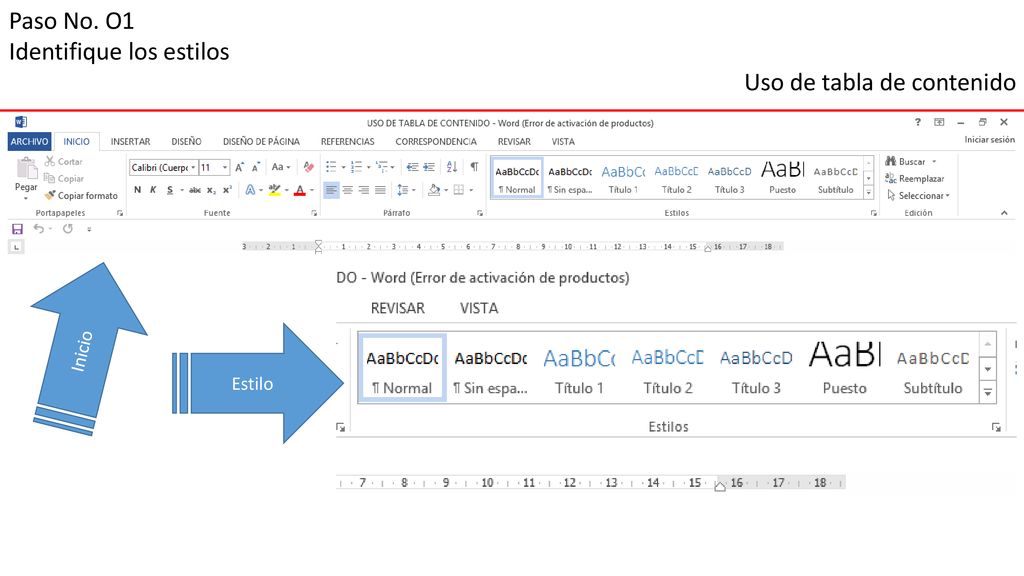Toggle bold N formatting

[137, 190]
